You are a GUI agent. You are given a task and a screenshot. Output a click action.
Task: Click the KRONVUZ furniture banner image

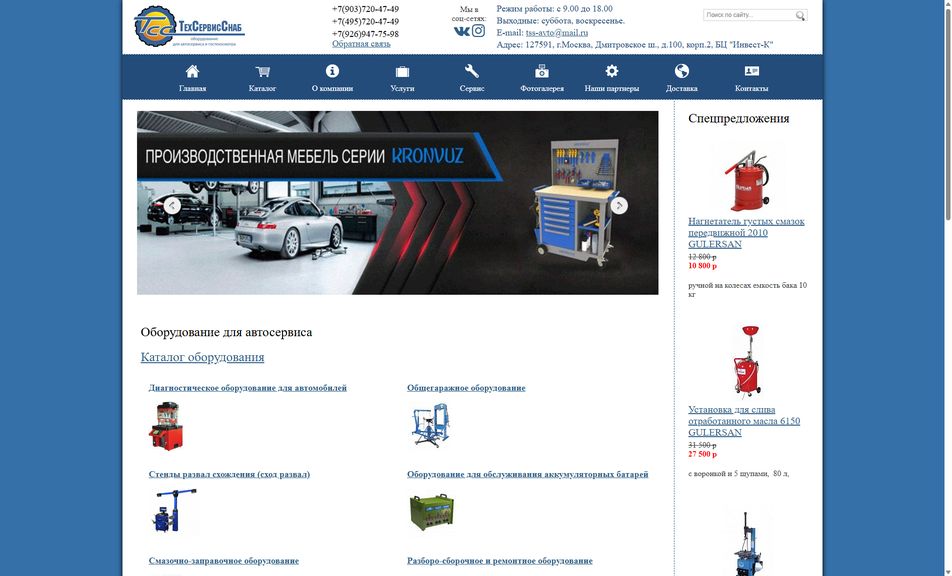[398, 203]
